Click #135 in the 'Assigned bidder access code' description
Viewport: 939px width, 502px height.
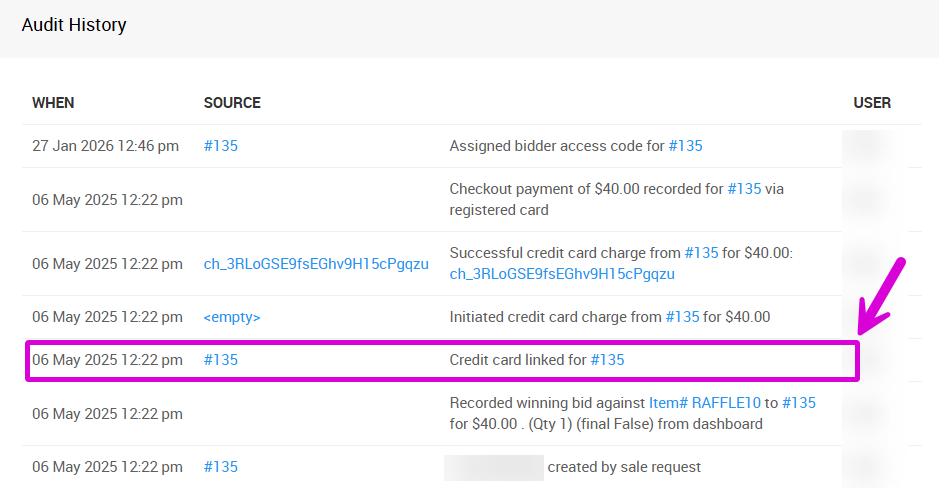coord(686,146)
